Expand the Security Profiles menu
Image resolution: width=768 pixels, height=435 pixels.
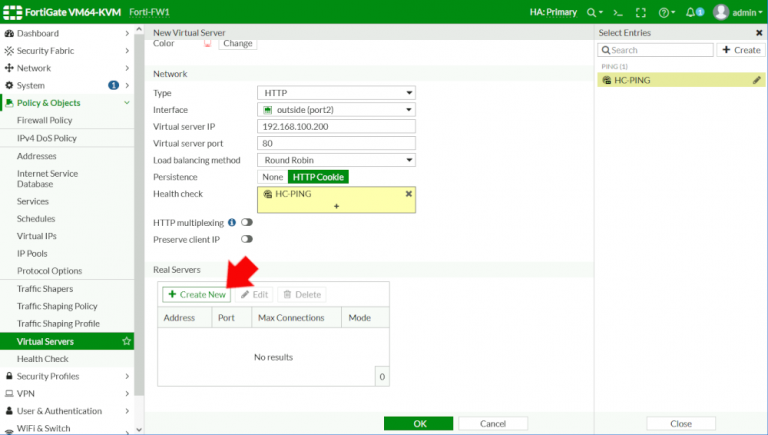(67, 376)
